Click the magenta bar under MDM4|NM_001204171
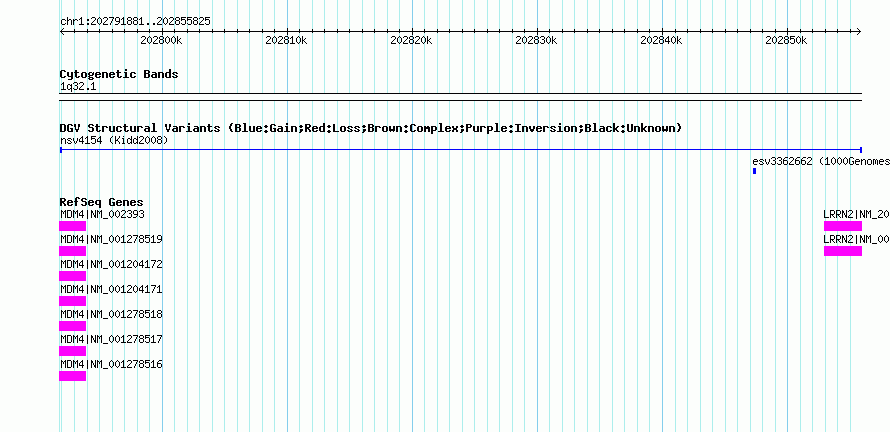 73,301
